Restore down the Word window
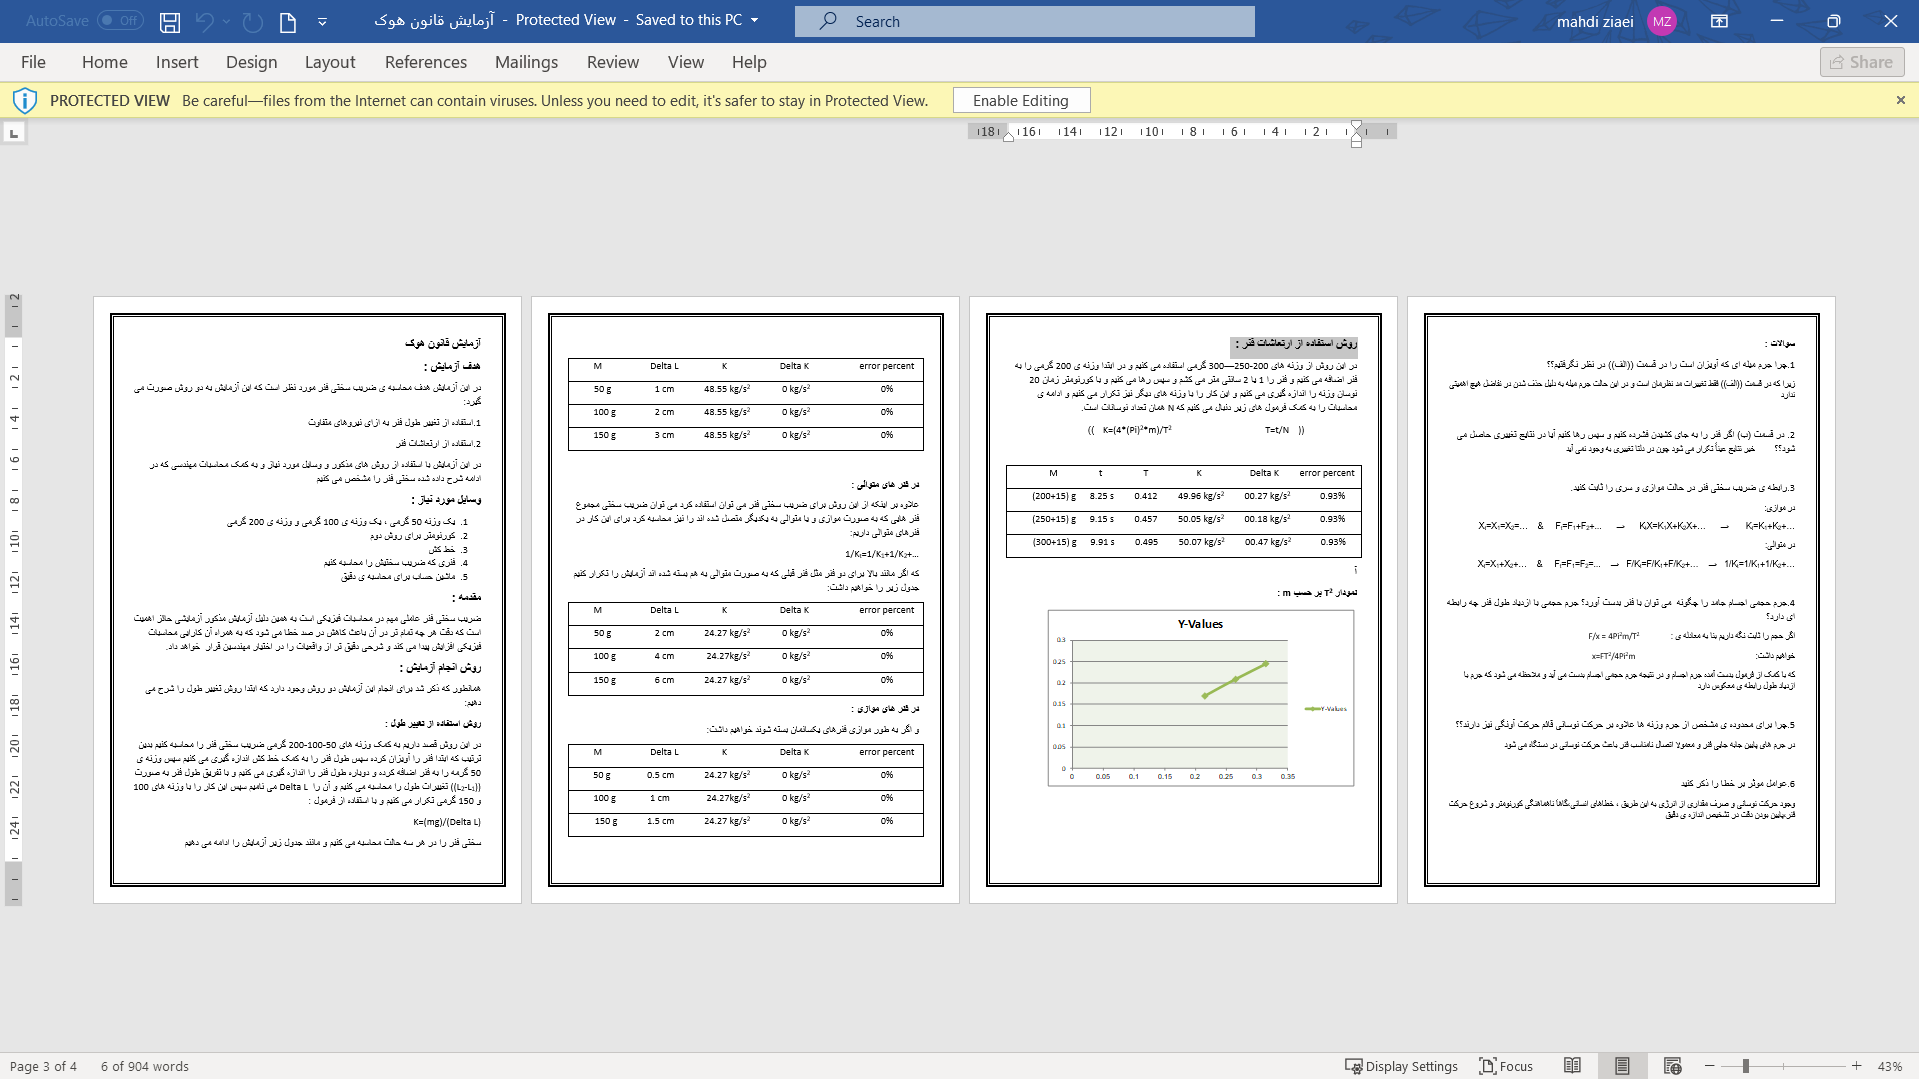 click(x=1833, y=21)
